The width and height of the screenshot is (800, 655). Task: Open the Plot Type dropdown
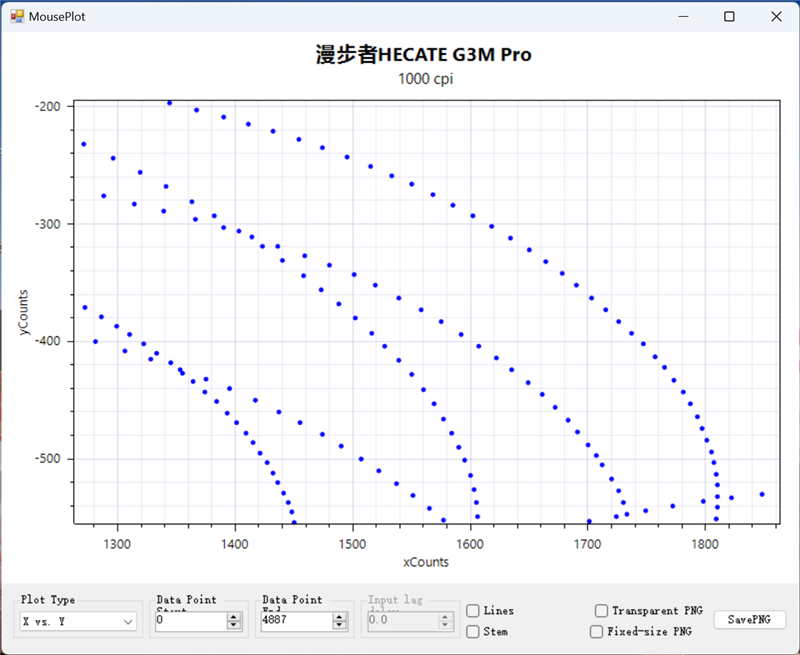[78, 621]
